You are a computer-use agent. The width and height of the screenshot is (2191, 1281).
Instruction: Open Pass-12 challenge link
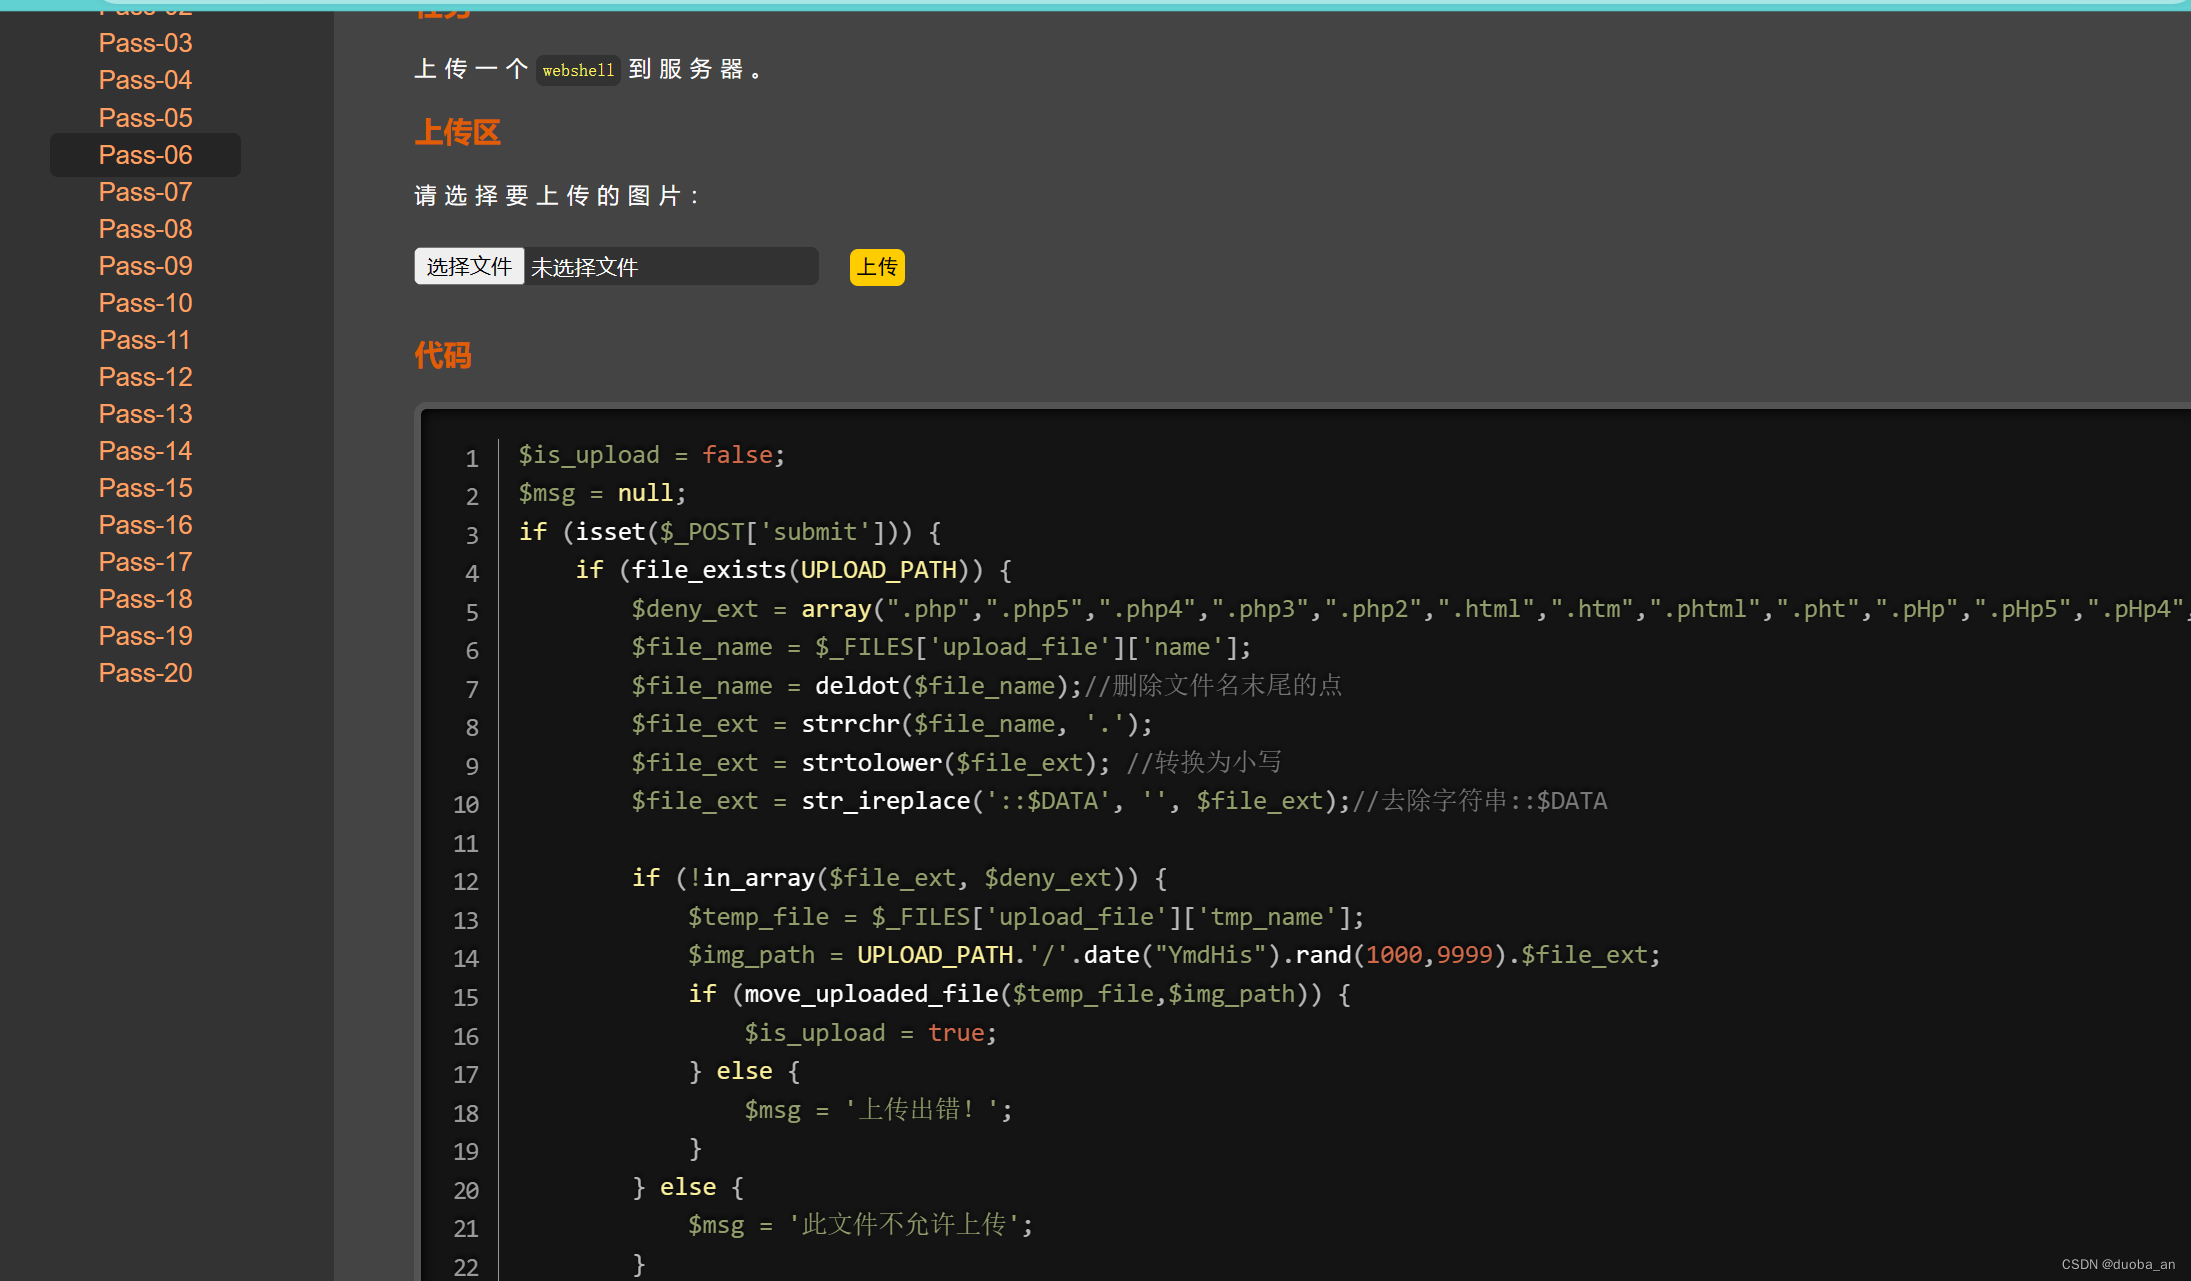tap(145, 377)
